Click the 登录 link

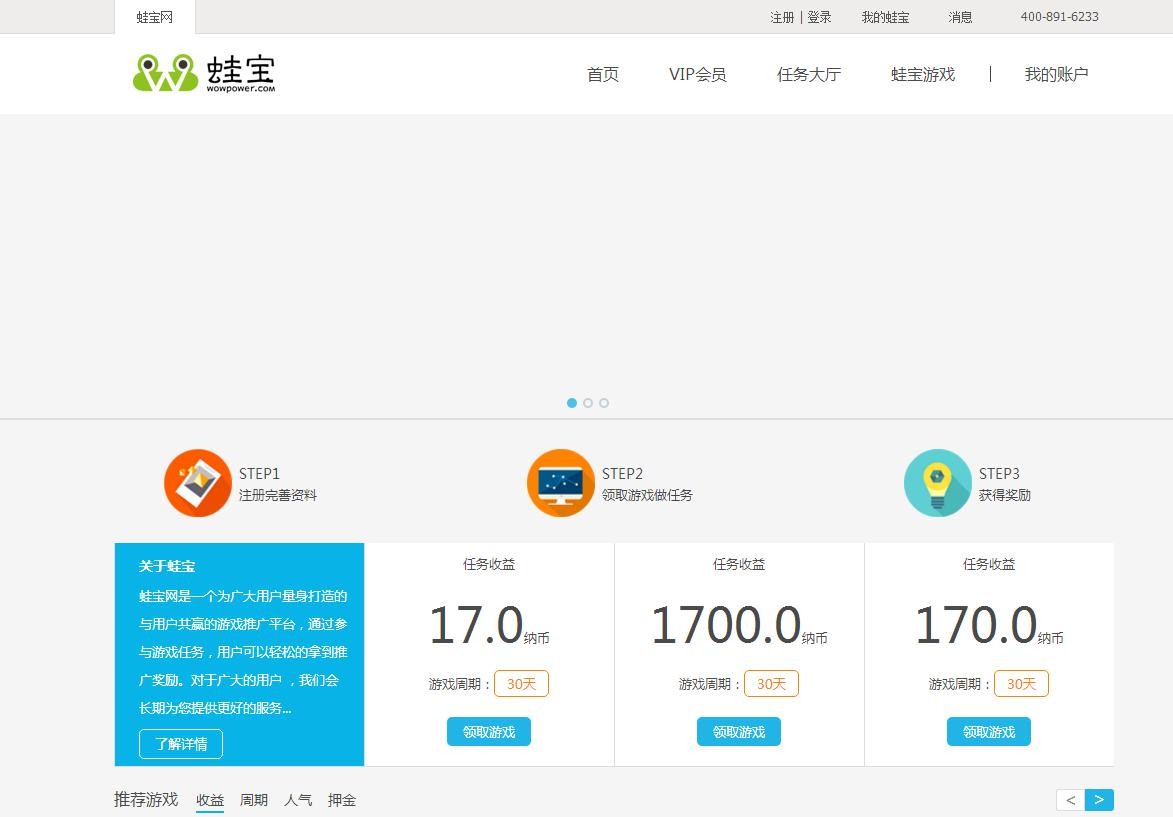click(x=819, y=17)
